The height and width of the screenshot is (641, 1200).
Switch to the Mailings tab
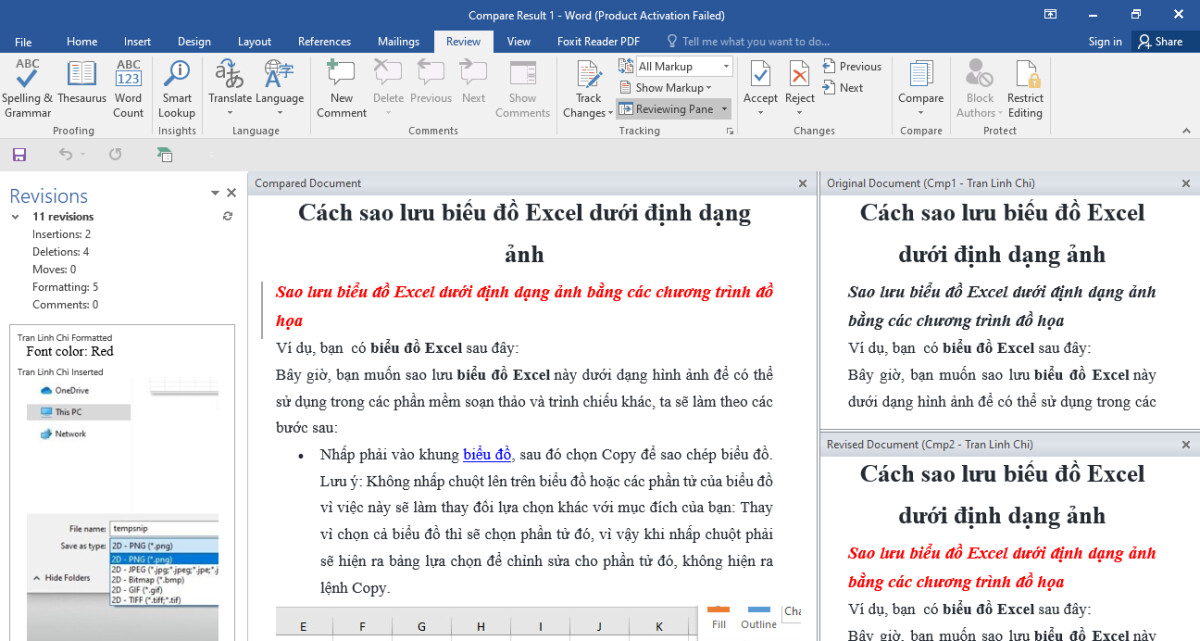tap(398, 41)
